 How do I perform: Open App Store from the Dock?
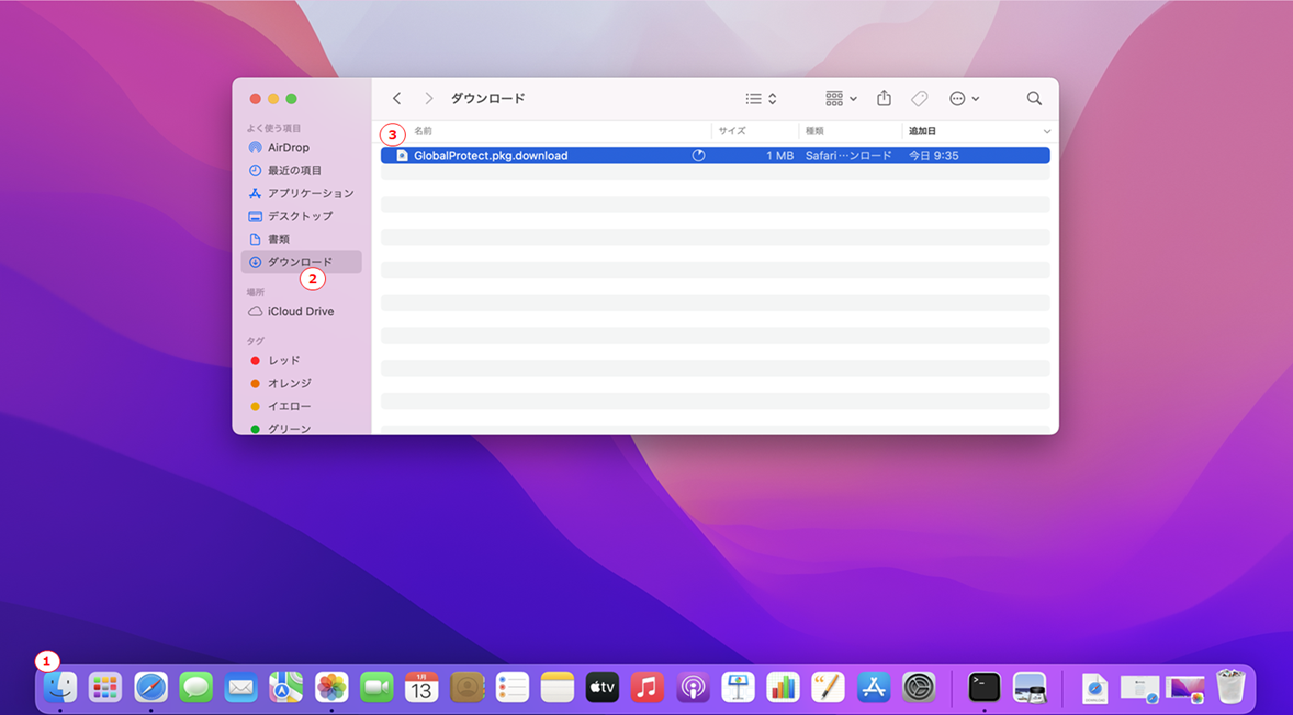(873, 687)
